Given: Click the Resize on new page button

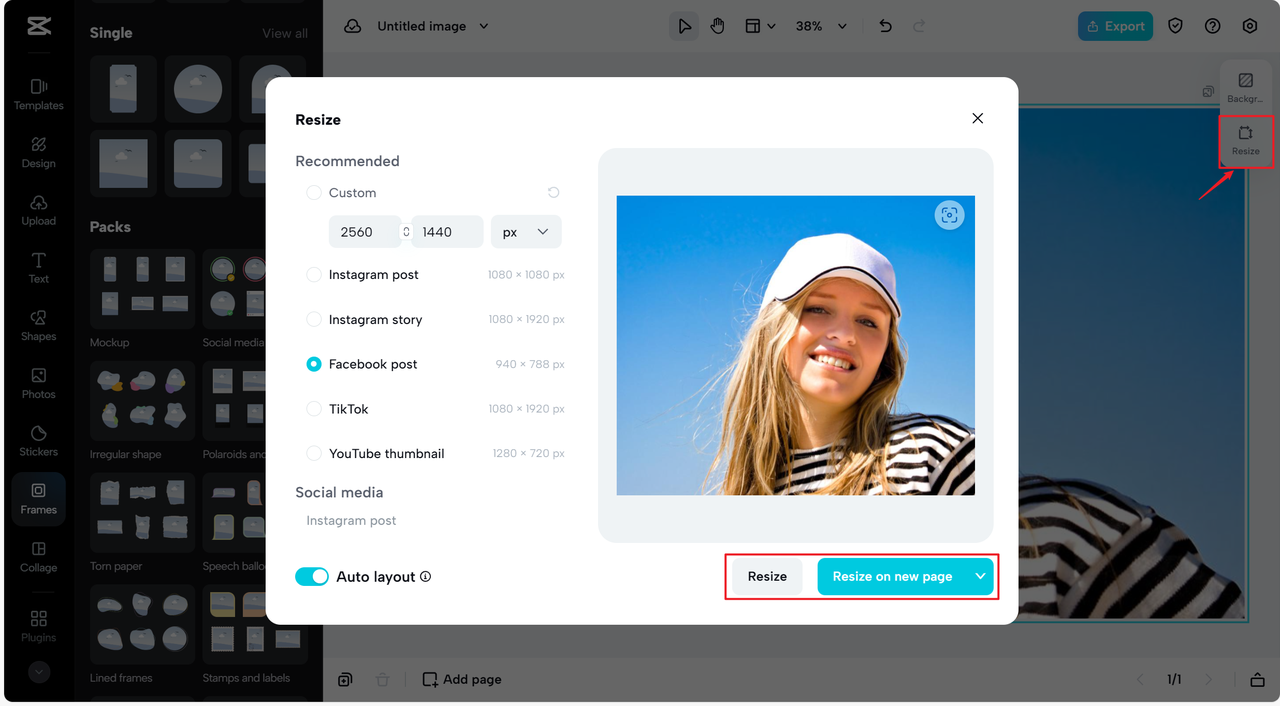Looking at the screenshot, I should tap(892, 576).
